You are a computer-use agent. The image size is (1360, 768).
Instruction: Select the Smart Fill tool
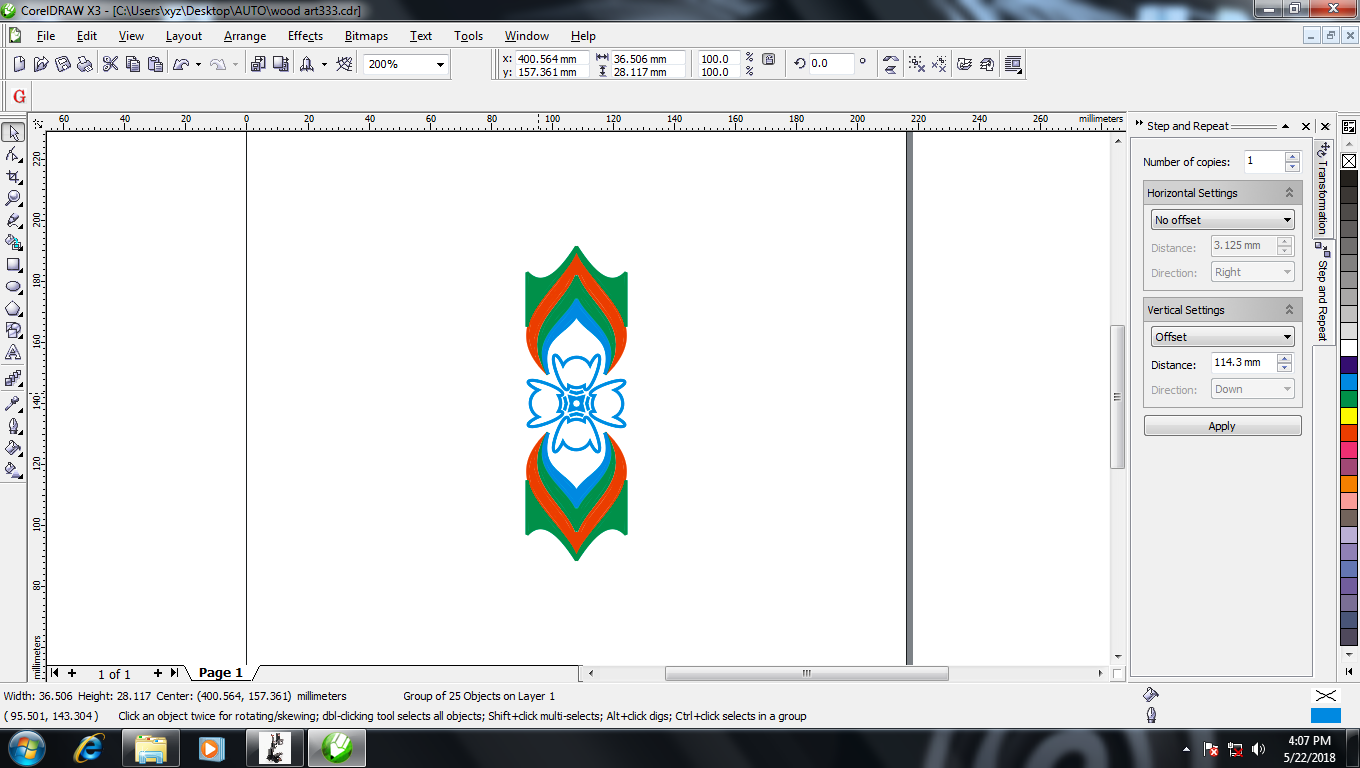click(x=13, y=242)
